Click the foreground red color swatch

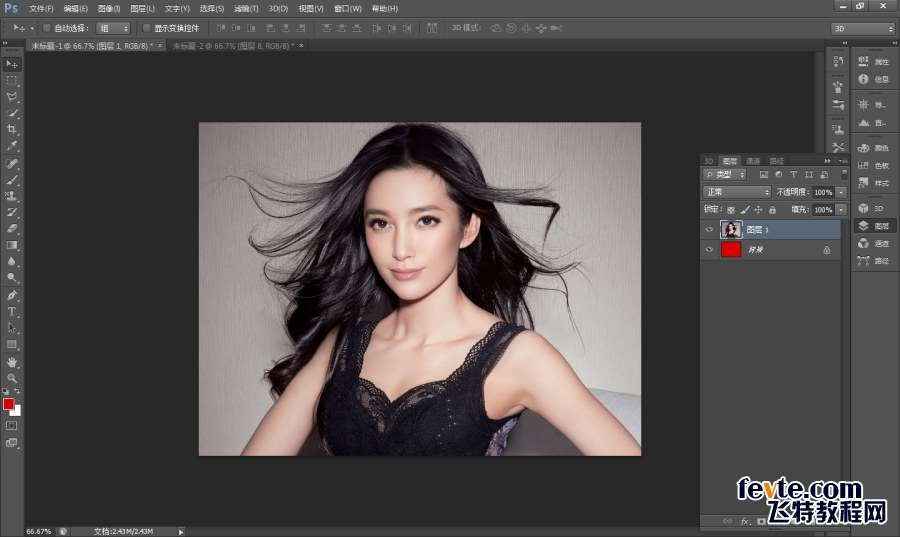click(7, 404)
